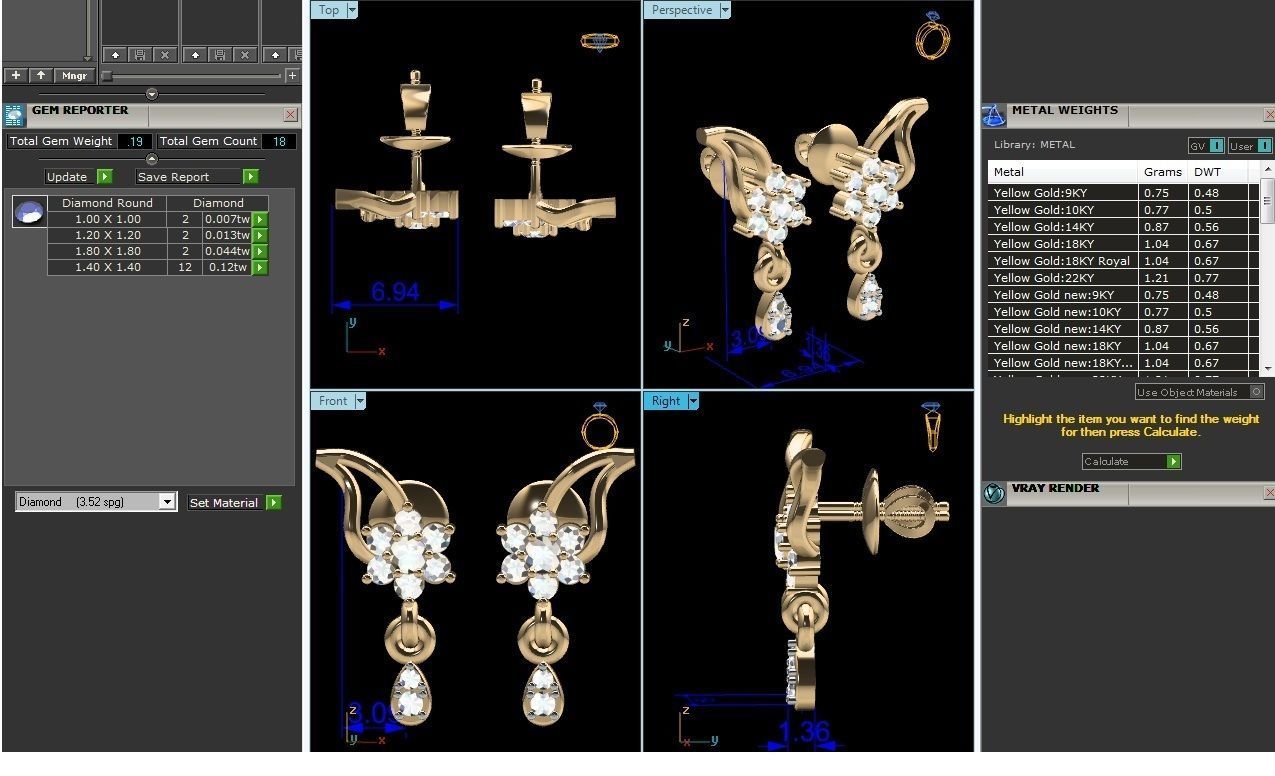
Task: Click ring icon in Right viewport corner
Action: pyautogui.click(x=931, y=427)
